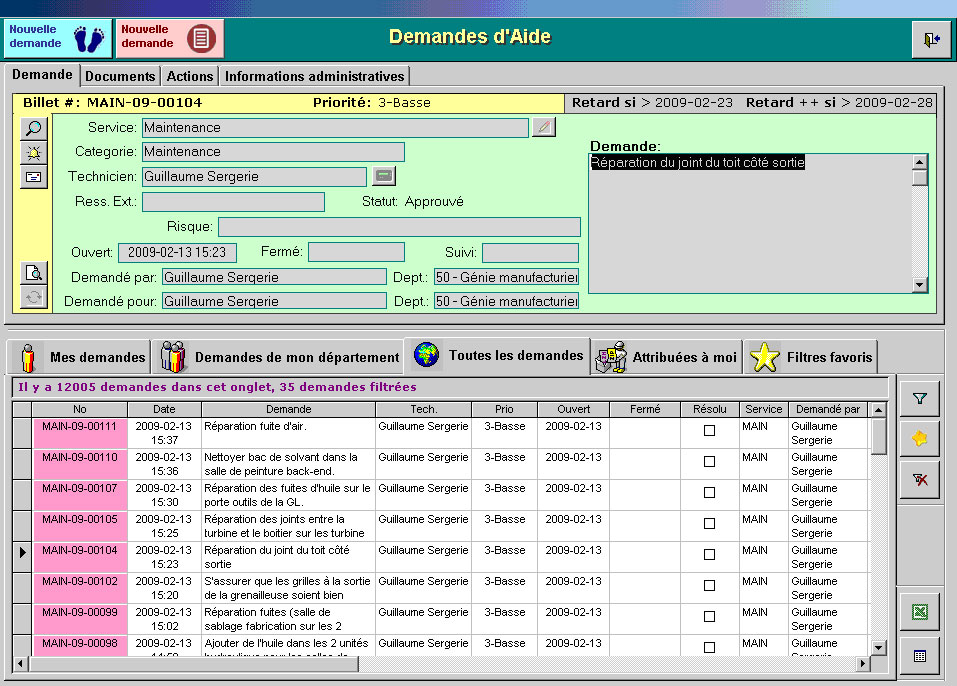The height and width of the screenshot is (686, 957).
Task: Click the blue table grid icon
Action: point(919,655)
